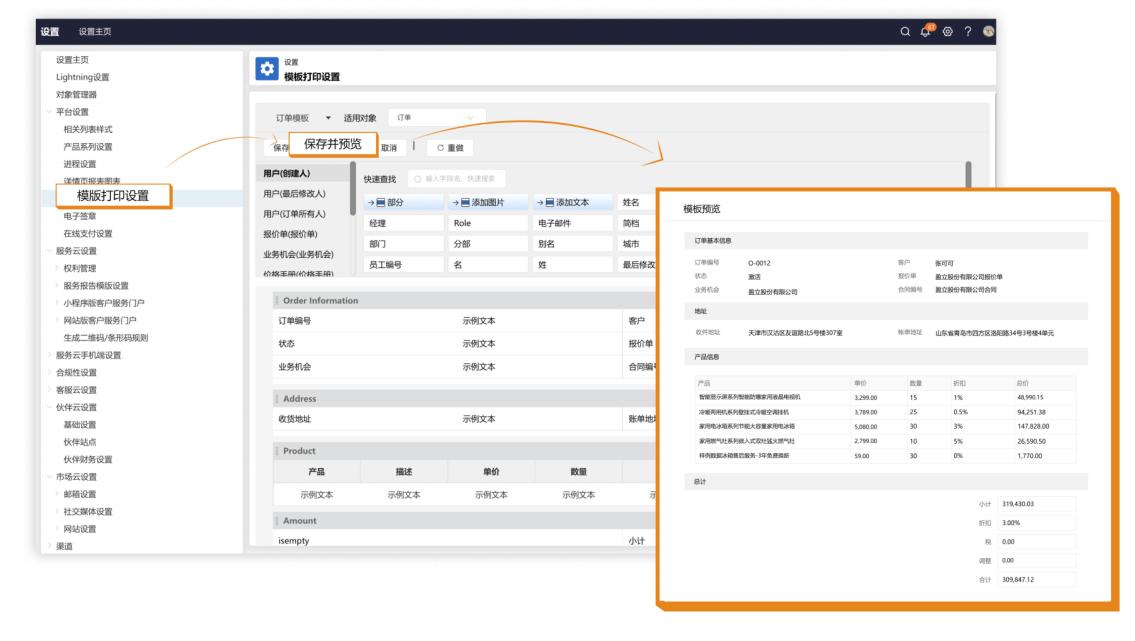Select 对象管理器 in the sidebar
Image resolution: width=1135 pixels, height=641 pixels.
point(76,95)
